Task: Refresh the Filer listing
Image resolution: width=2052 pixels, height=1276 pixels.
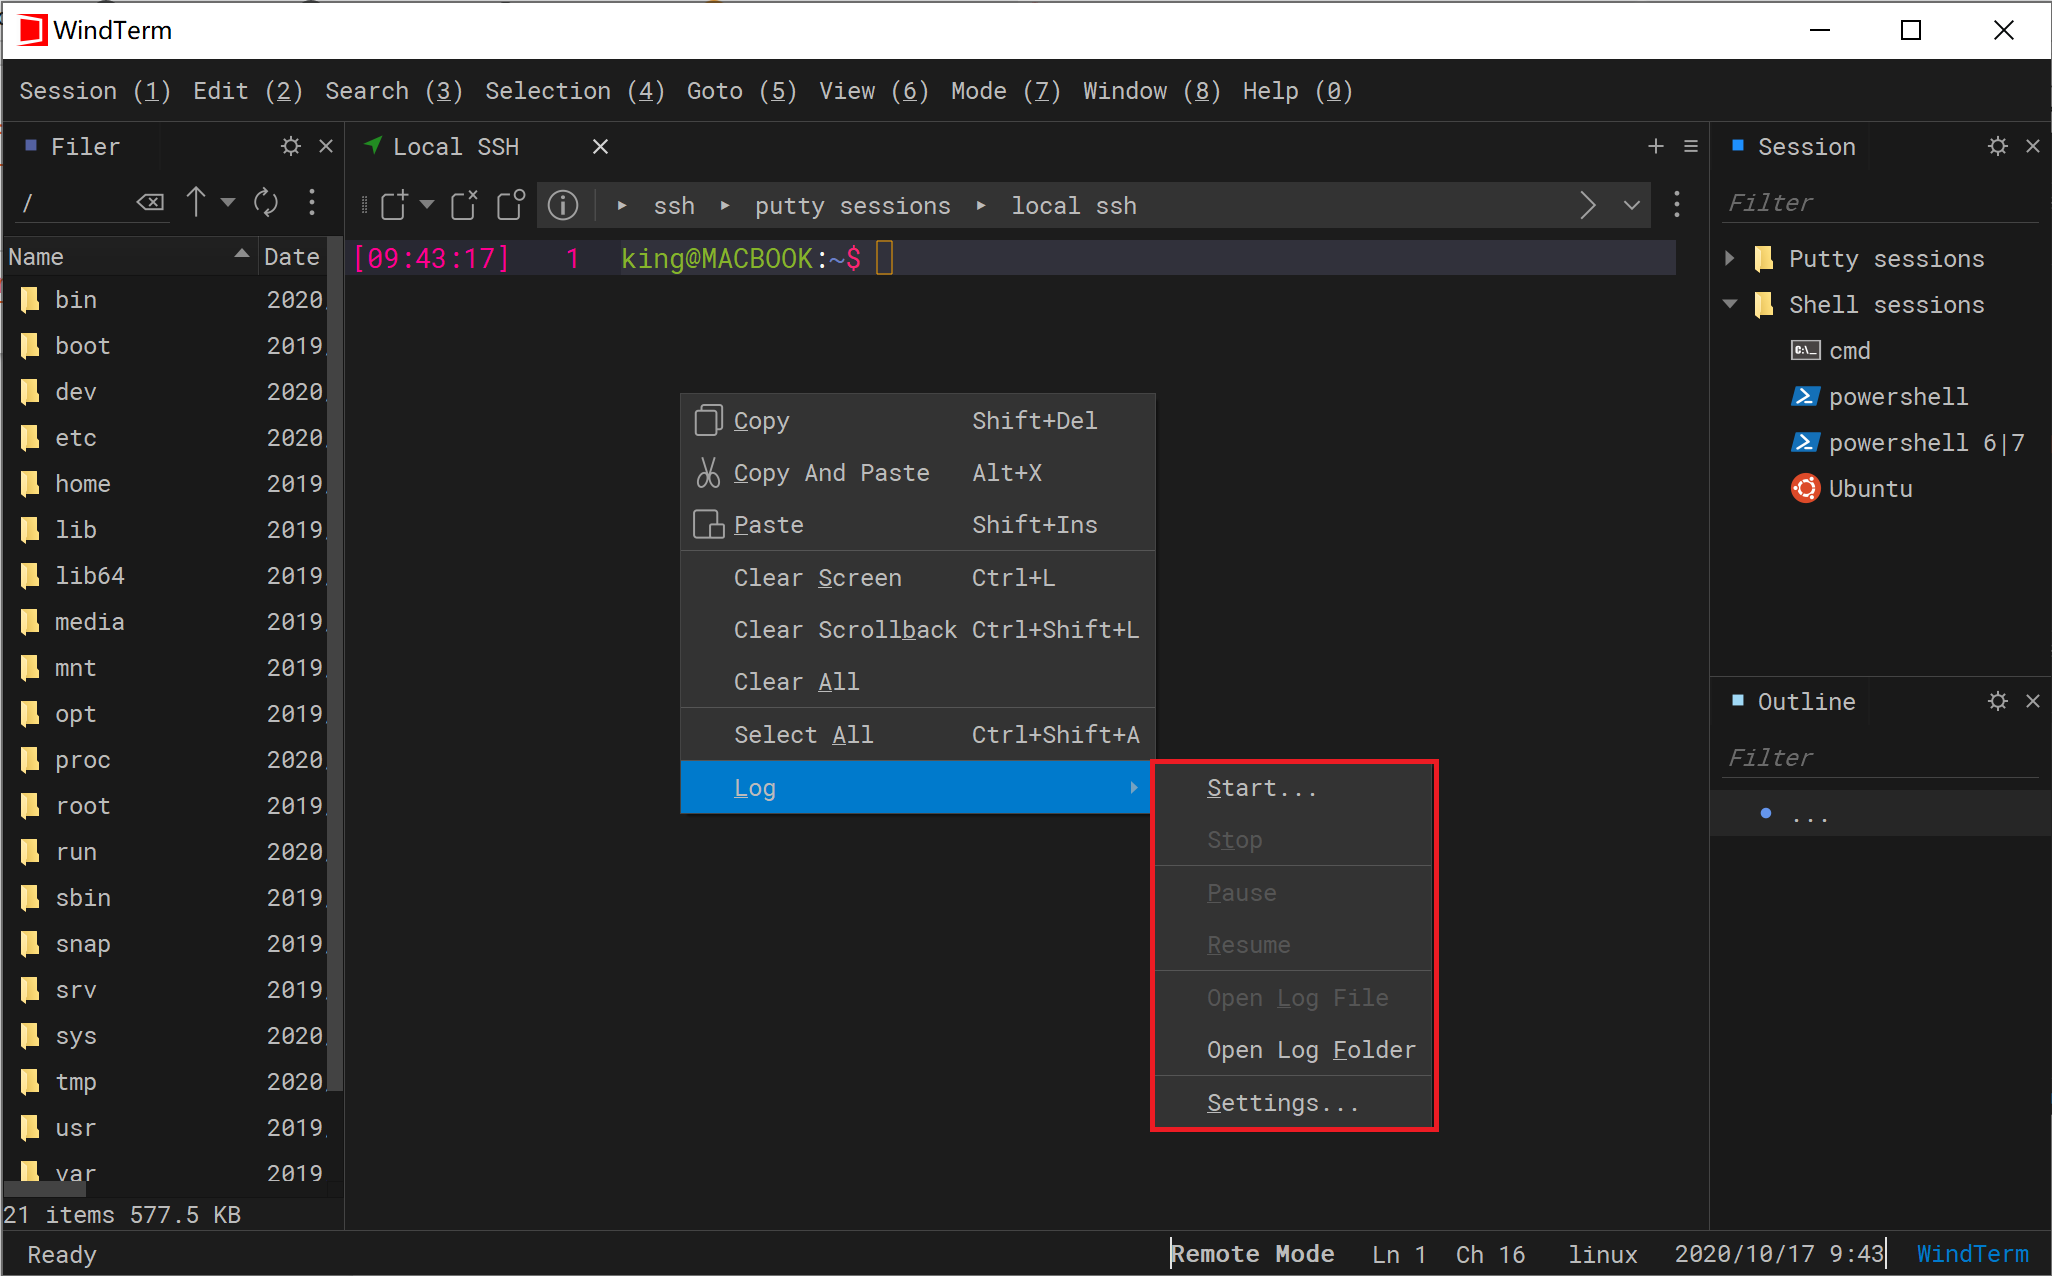Action: point(266,202)
